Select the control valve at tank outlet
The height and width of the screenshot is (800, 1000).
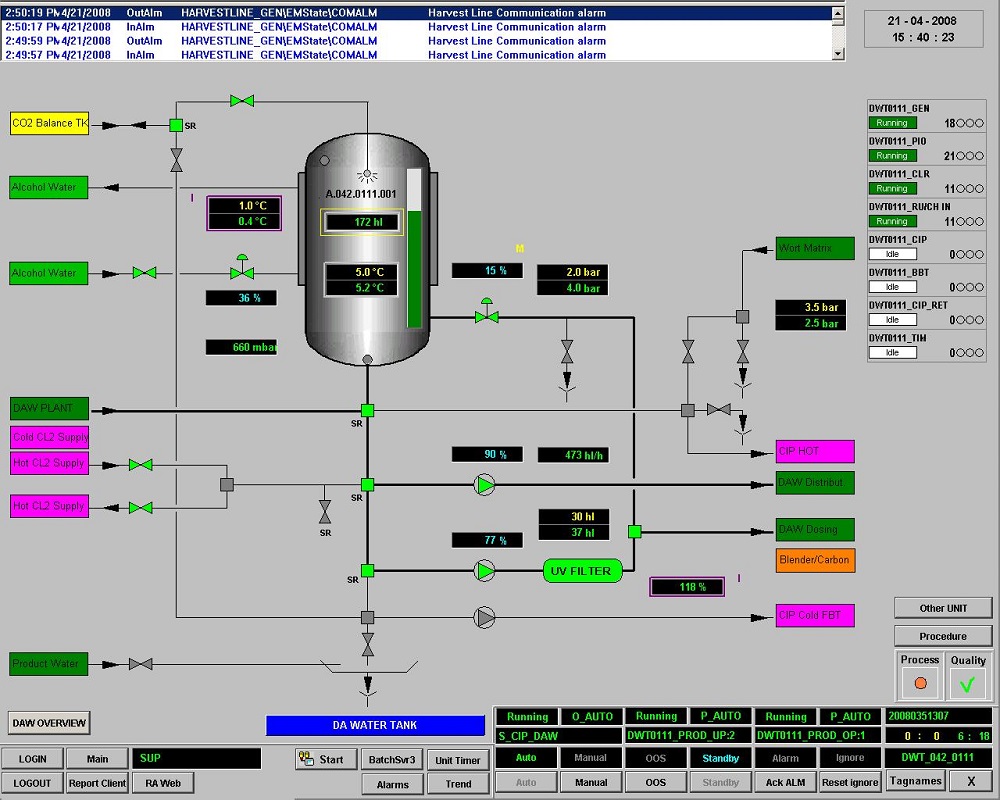tap(487, 316)
